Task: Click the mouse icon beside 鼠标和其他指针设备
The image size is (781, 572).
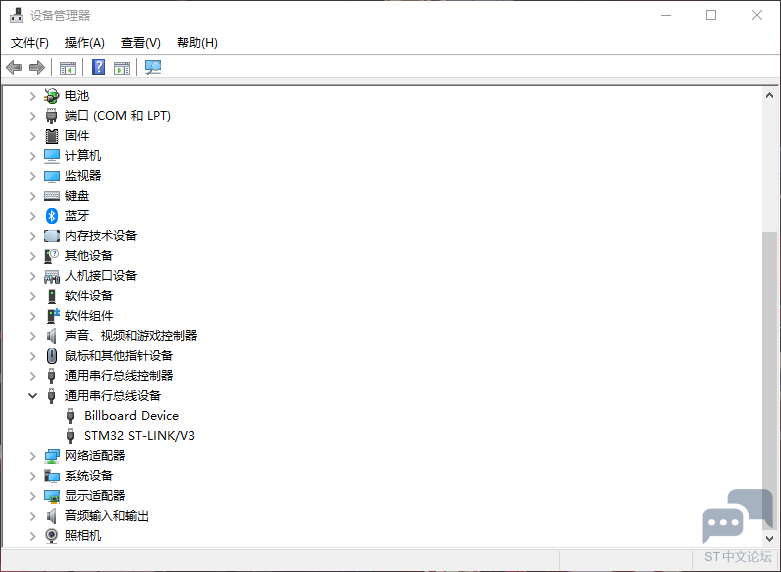Action: coord(51,356)
